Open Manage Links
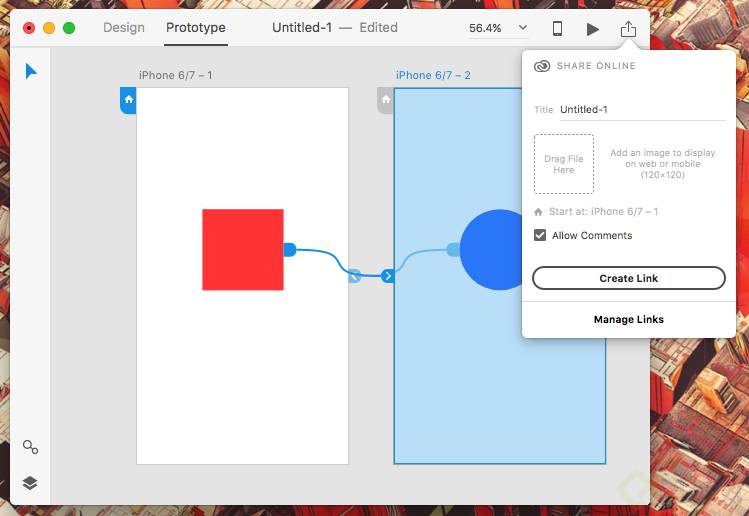 (629, 319)
